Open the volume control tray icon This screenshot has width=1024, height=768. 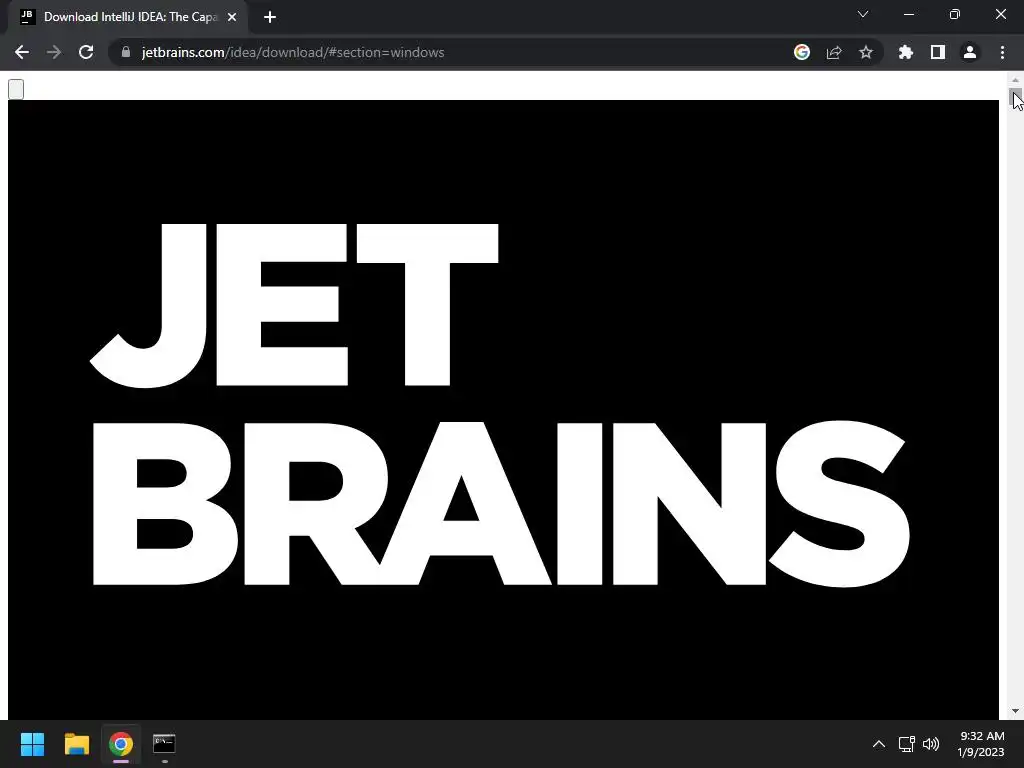[x=931, y=744]
